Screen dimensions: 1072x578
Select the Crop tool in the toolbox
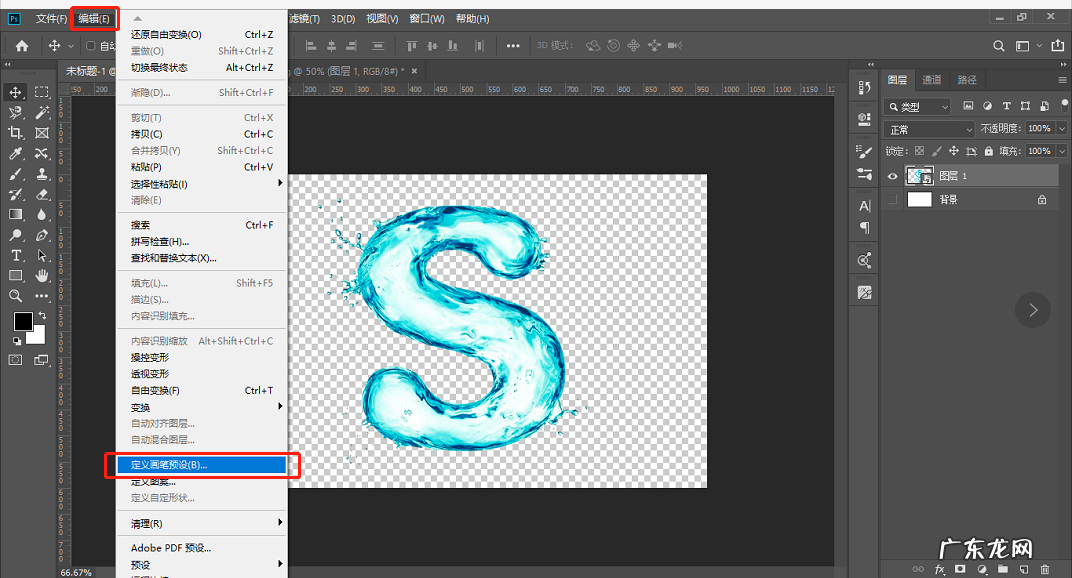[16, 133]
